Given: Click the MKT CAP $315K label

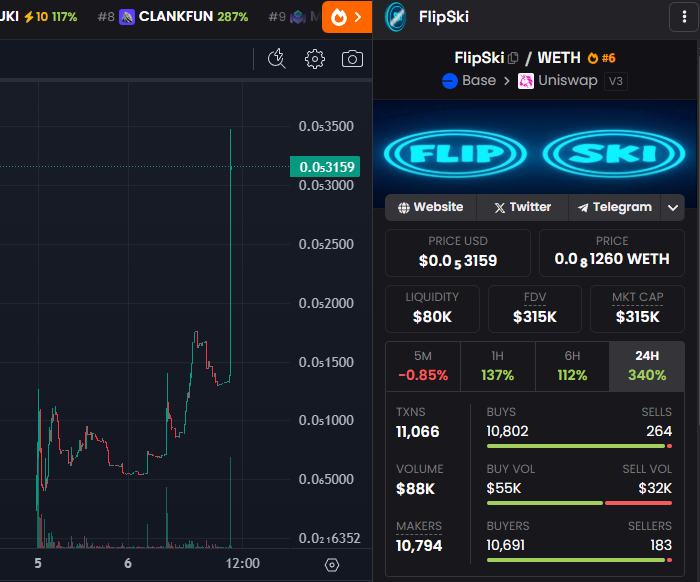Looking at the screenshot, I should [x=638, y=309].
